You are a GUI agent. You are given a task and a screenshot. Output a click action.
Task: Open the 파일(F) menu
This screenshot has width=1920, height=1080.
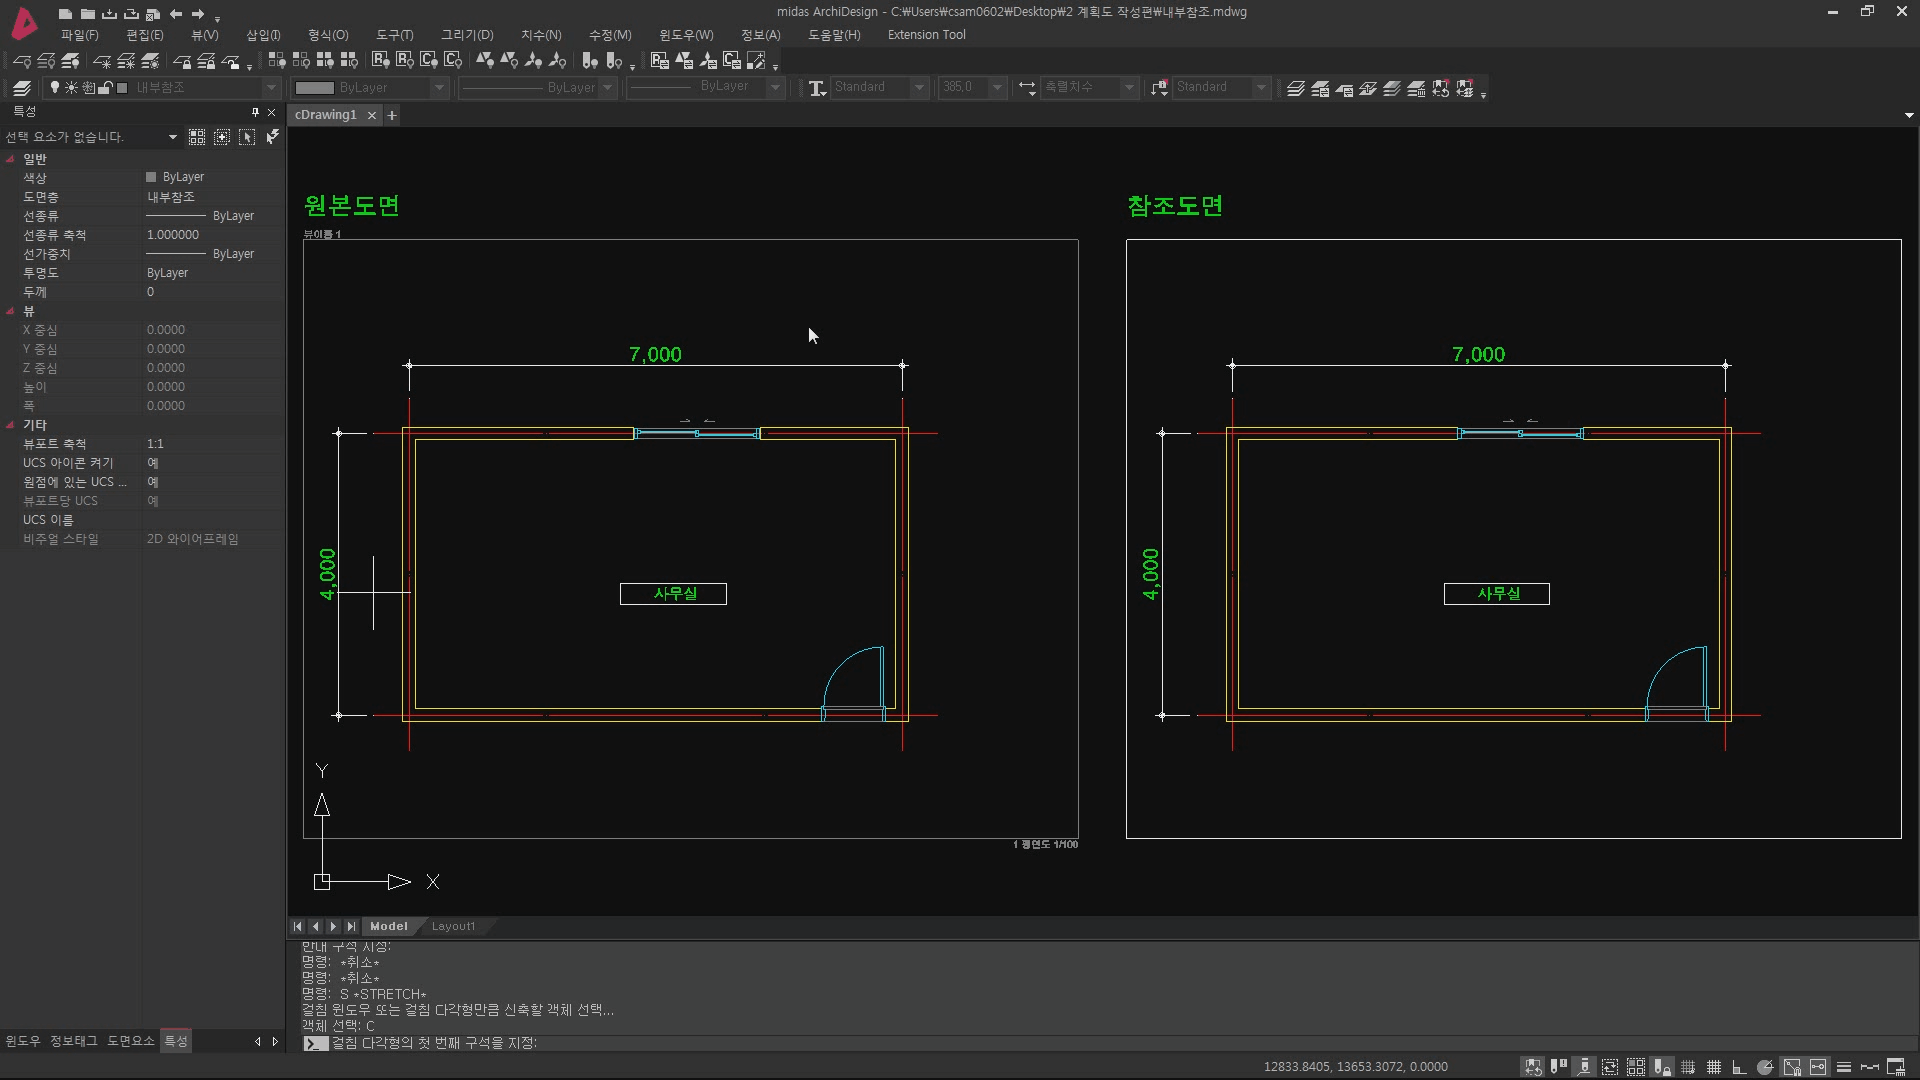click(80, 35)
